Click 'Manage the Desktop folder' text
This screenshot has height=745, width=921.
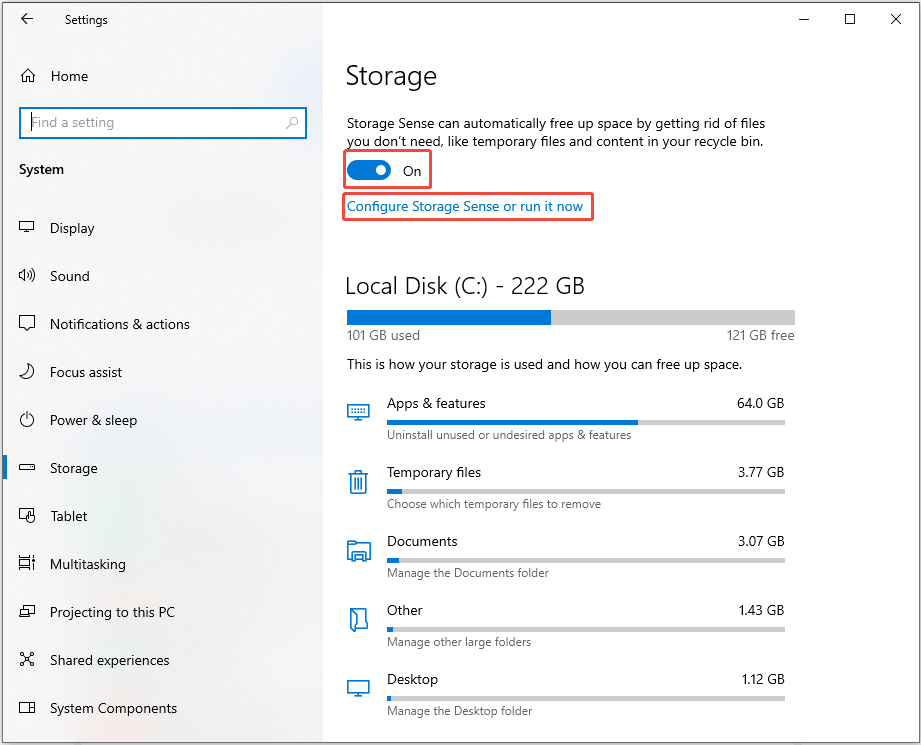tap(459, 711)
